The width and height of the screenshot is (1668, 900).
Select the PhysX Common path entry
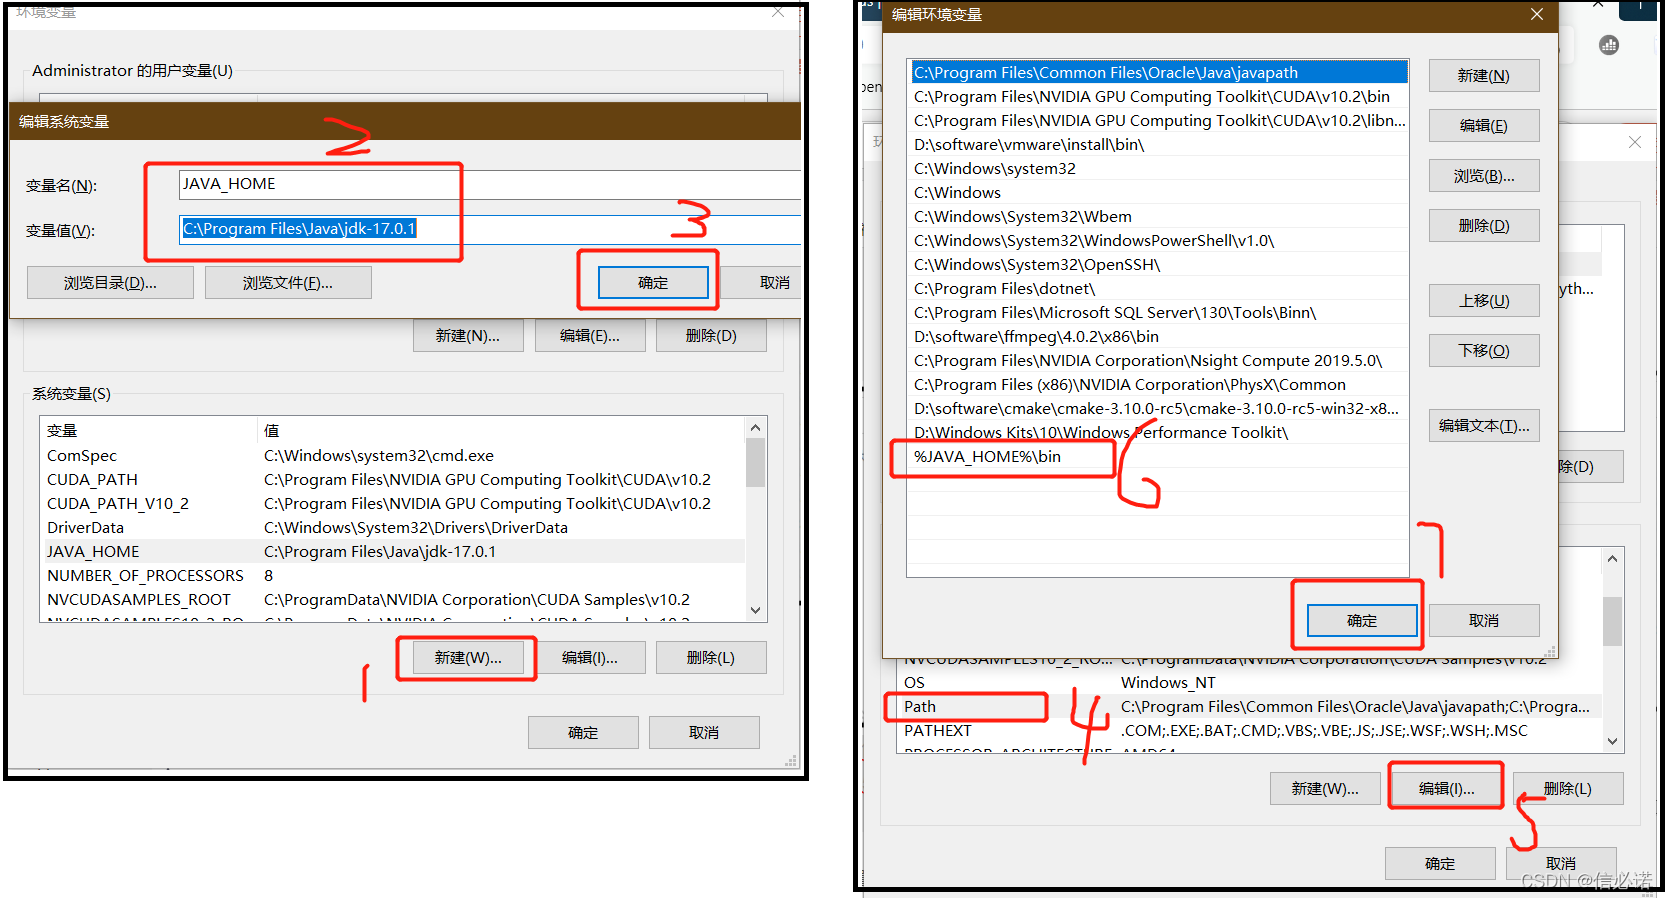point(1158,385)
